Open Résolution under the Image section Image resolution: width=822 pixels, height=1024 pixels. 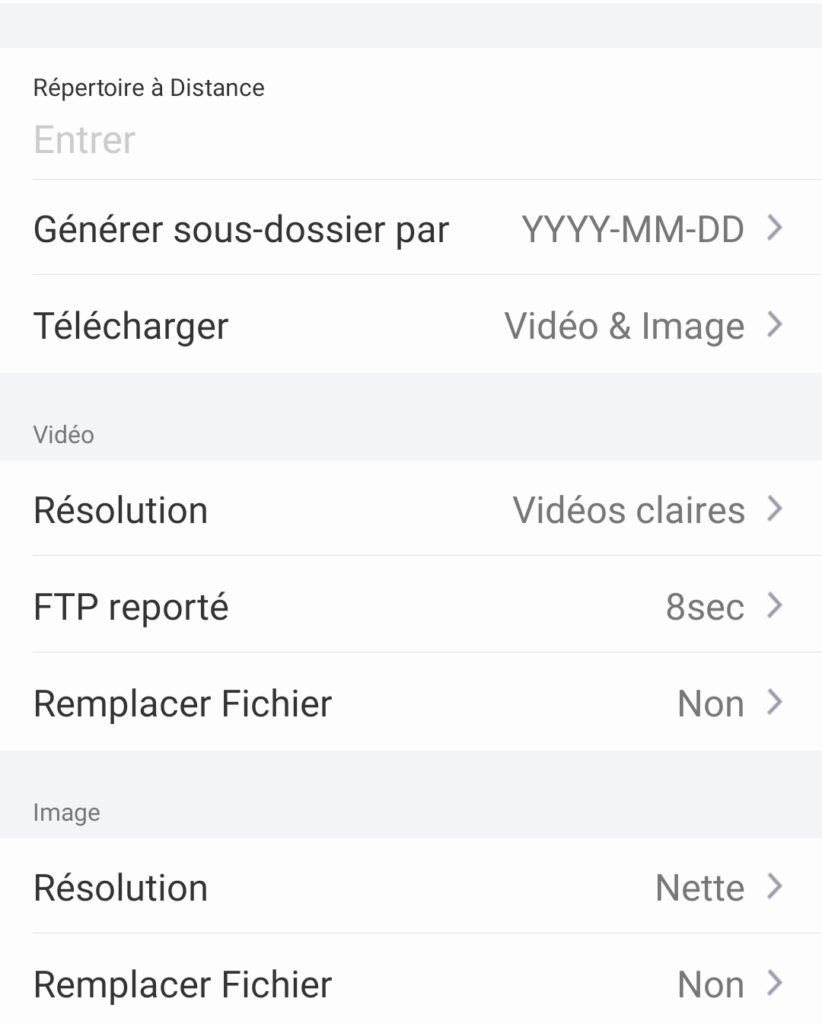coord(121,888)
